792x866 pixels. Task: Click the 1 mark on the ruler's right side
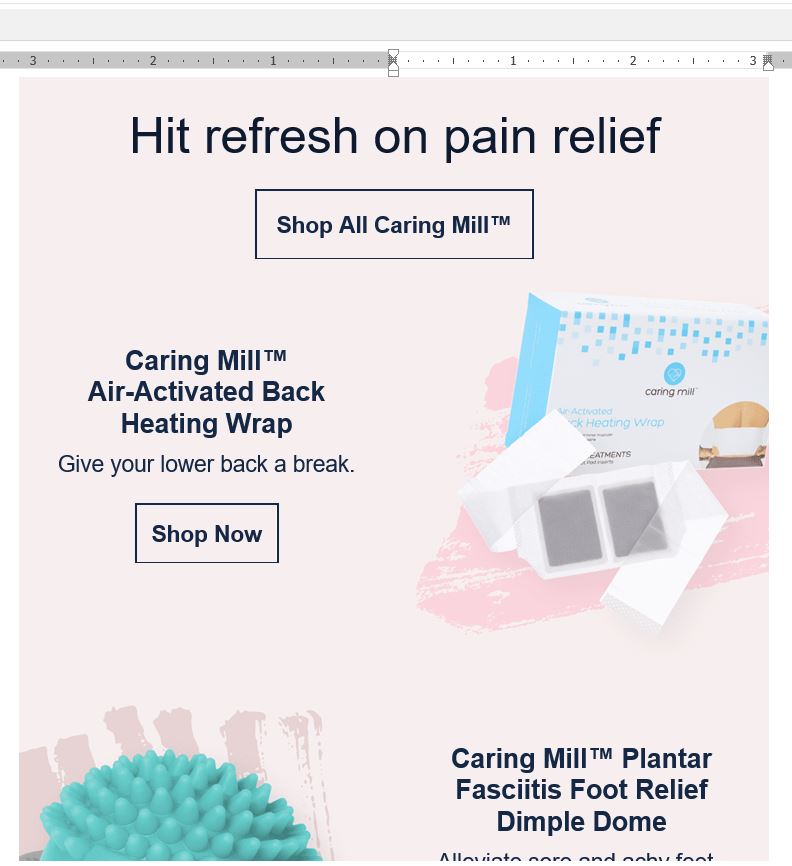tap(513, 61)
